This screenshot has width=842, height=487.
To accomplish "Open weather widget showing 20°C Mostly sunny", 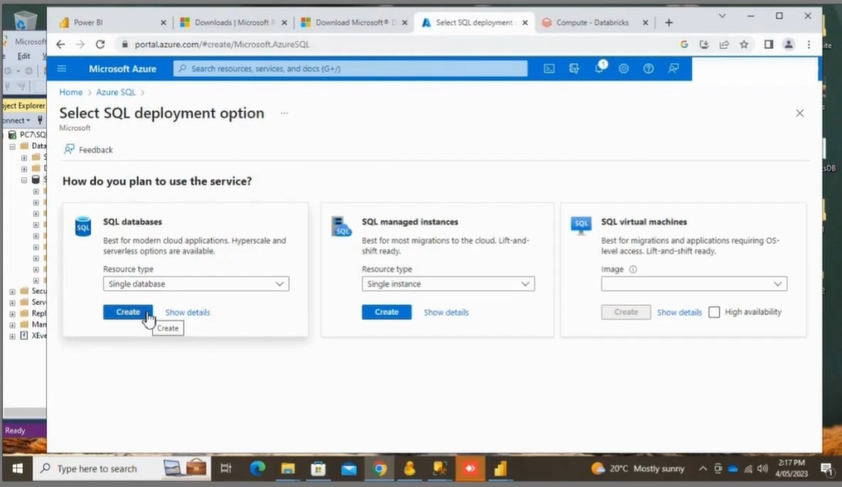I will point(637,469).
